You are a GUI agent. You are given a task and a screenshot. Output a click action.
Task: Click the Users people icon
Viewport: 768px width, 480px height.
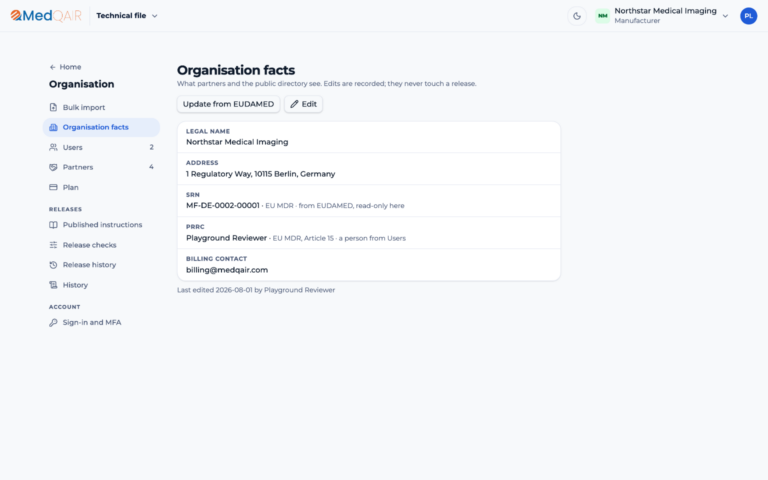(x=53, y=147)
